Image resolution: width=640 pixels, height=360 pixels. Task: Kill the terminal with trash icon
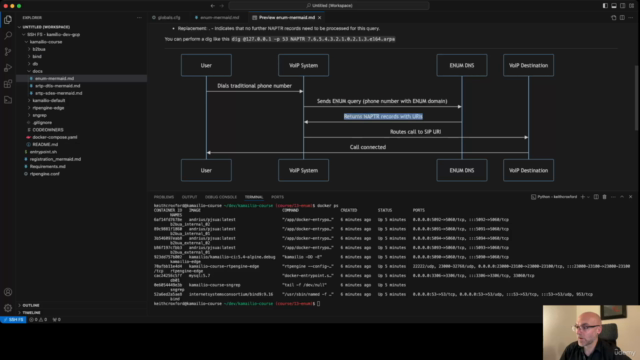tap(604, 197)
